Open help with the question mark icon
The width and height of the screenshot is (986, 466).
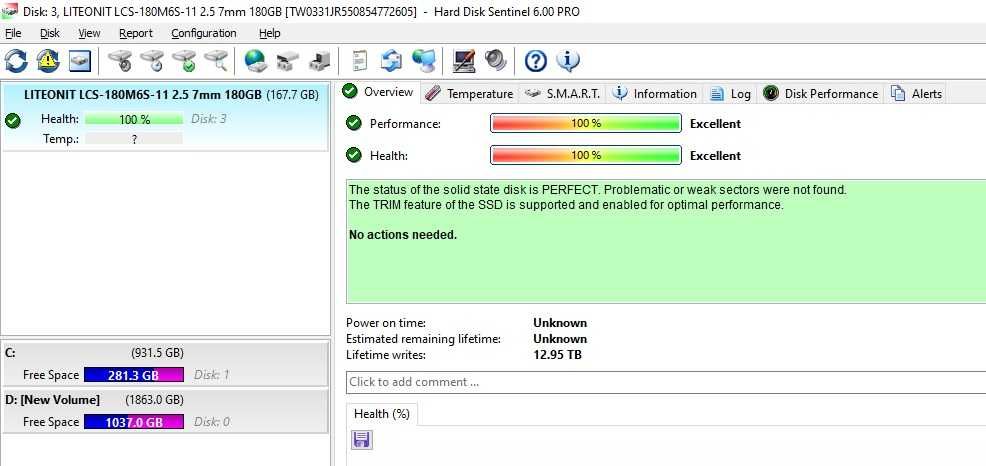tap(536, 60)
